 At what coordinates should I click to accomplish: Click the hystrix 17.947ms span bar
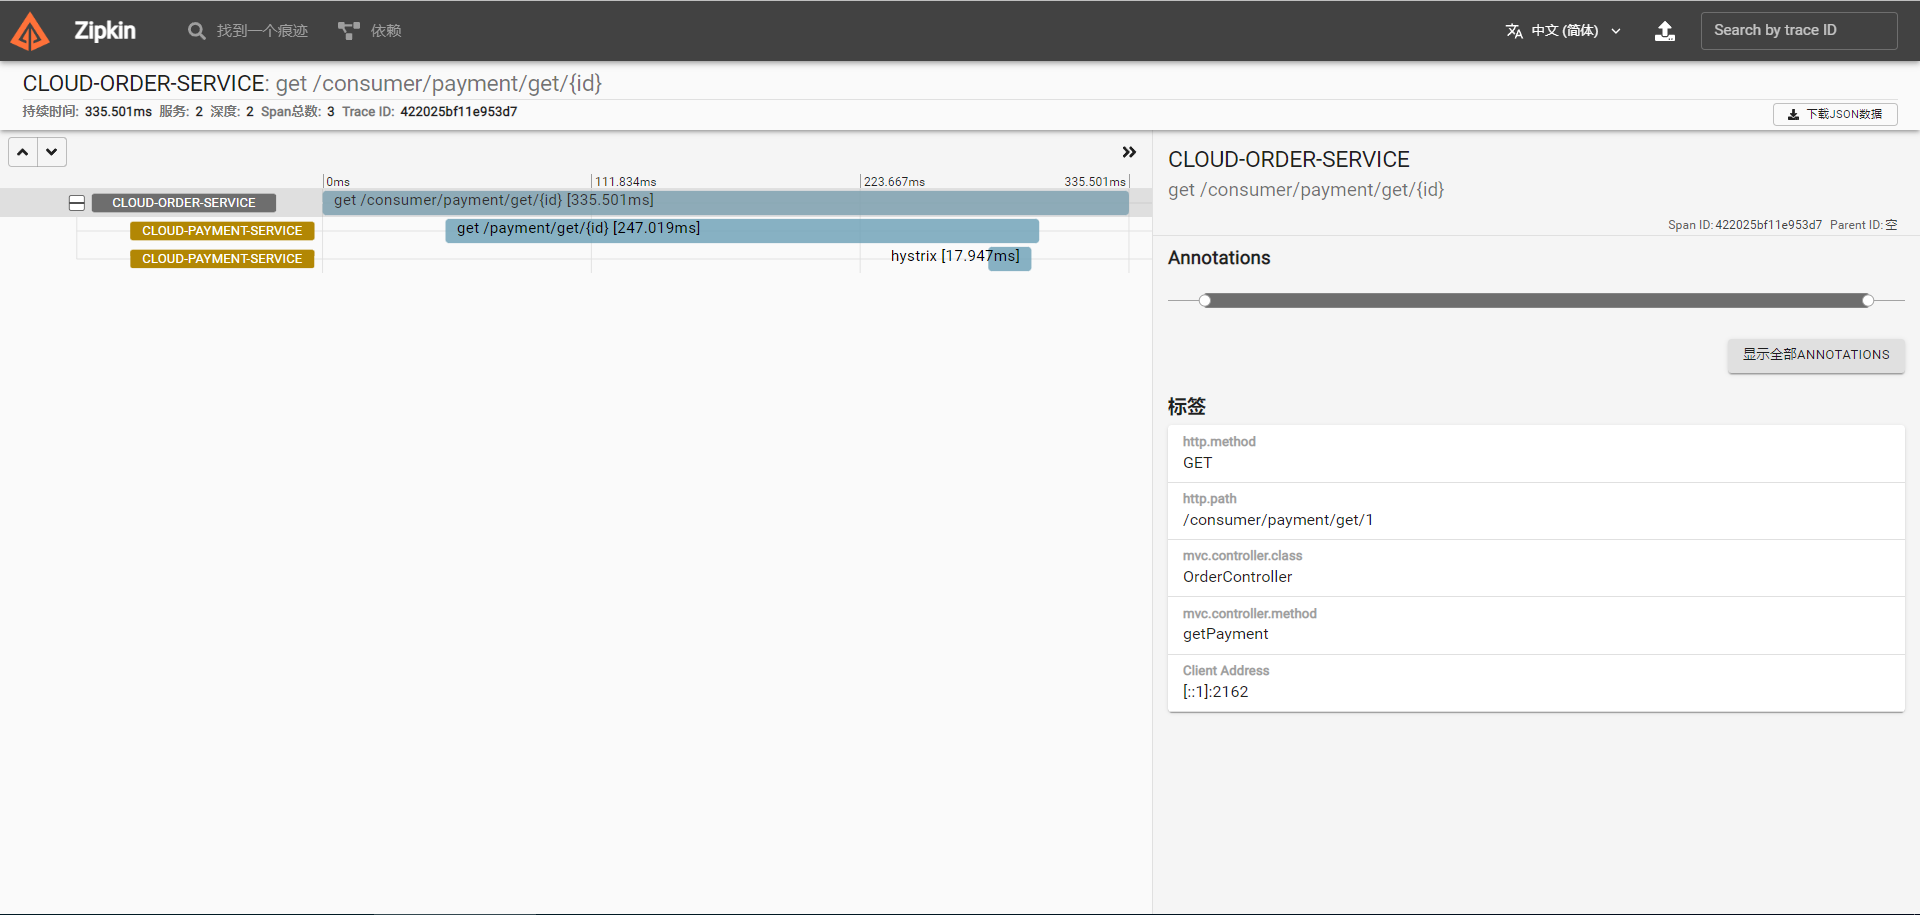click(x=1010, y=258)
